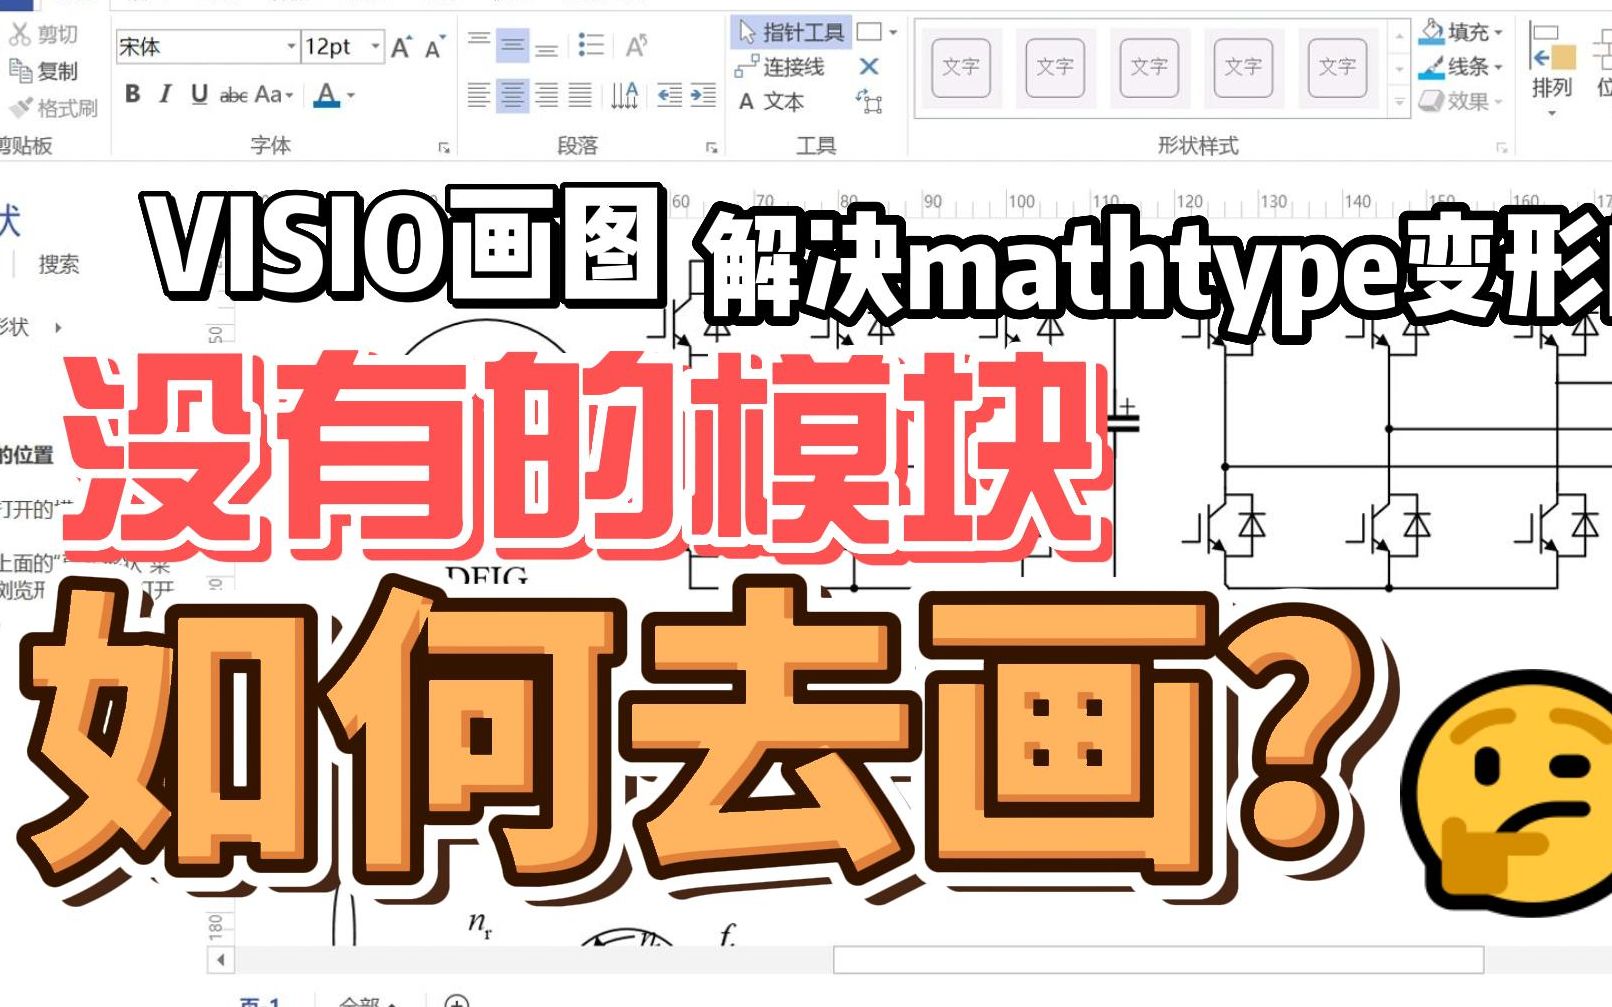Open the font color dropdown arrow

[351, 96]
